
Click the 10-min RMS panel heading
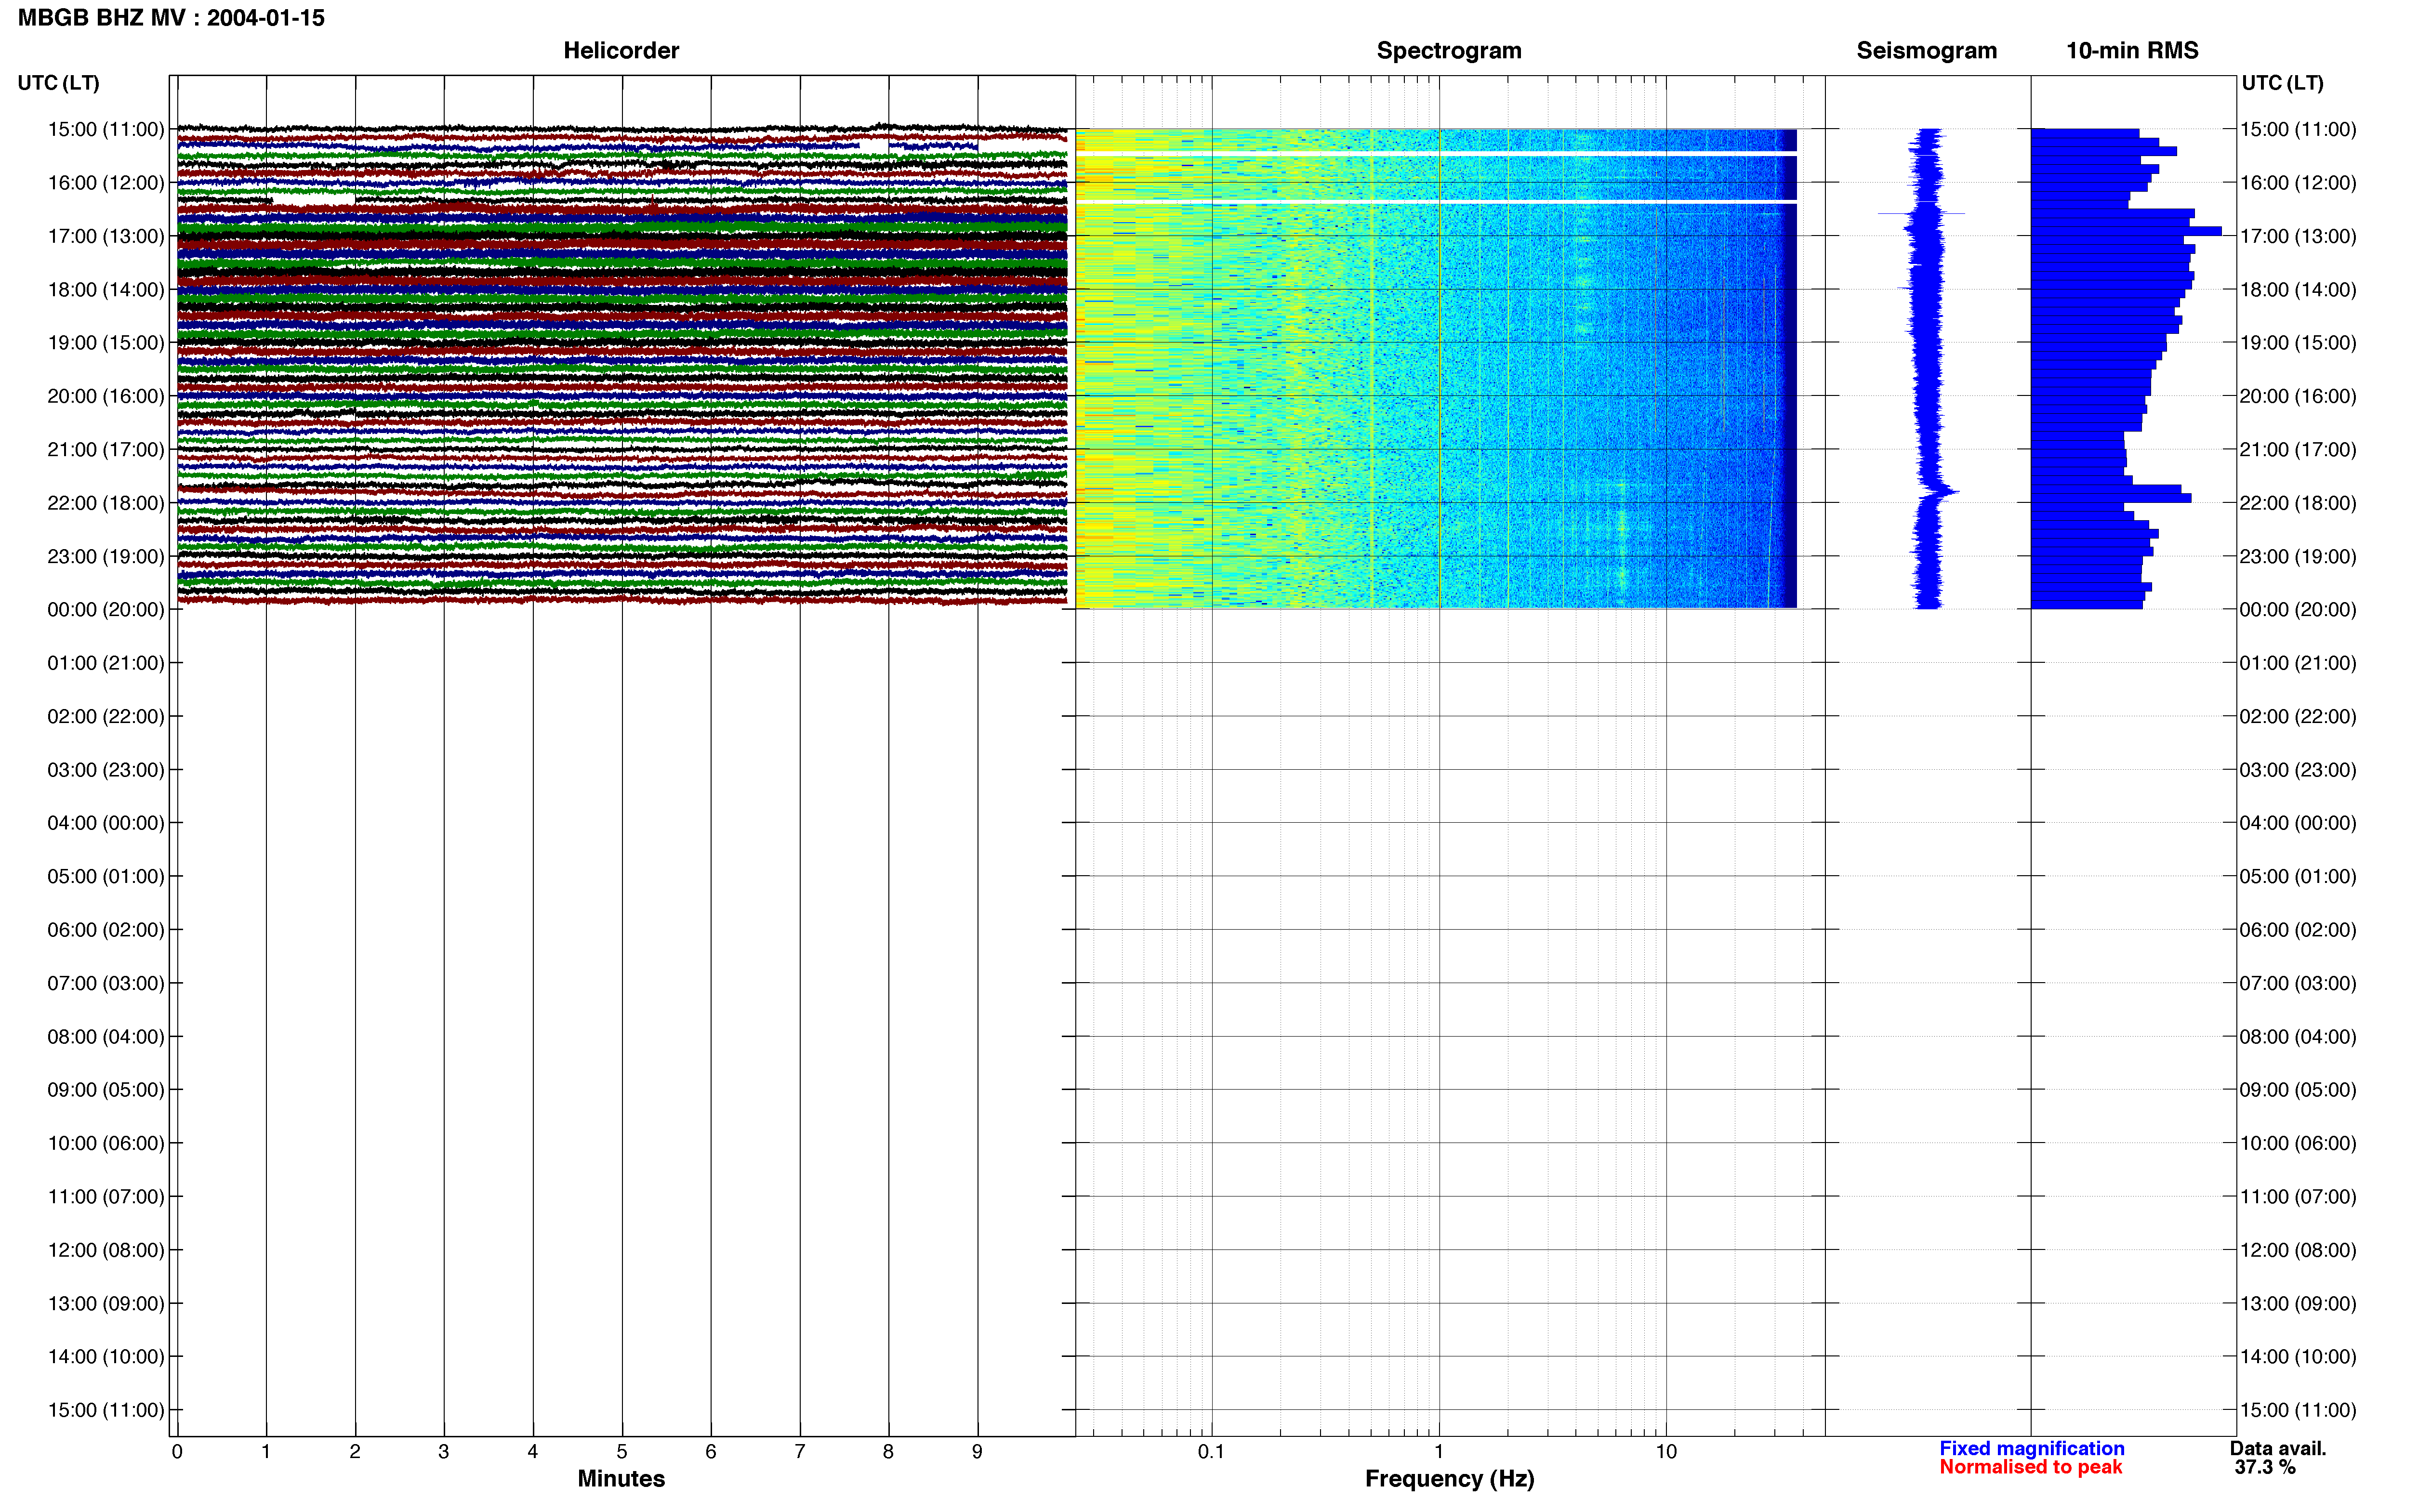click(2132, 50)
